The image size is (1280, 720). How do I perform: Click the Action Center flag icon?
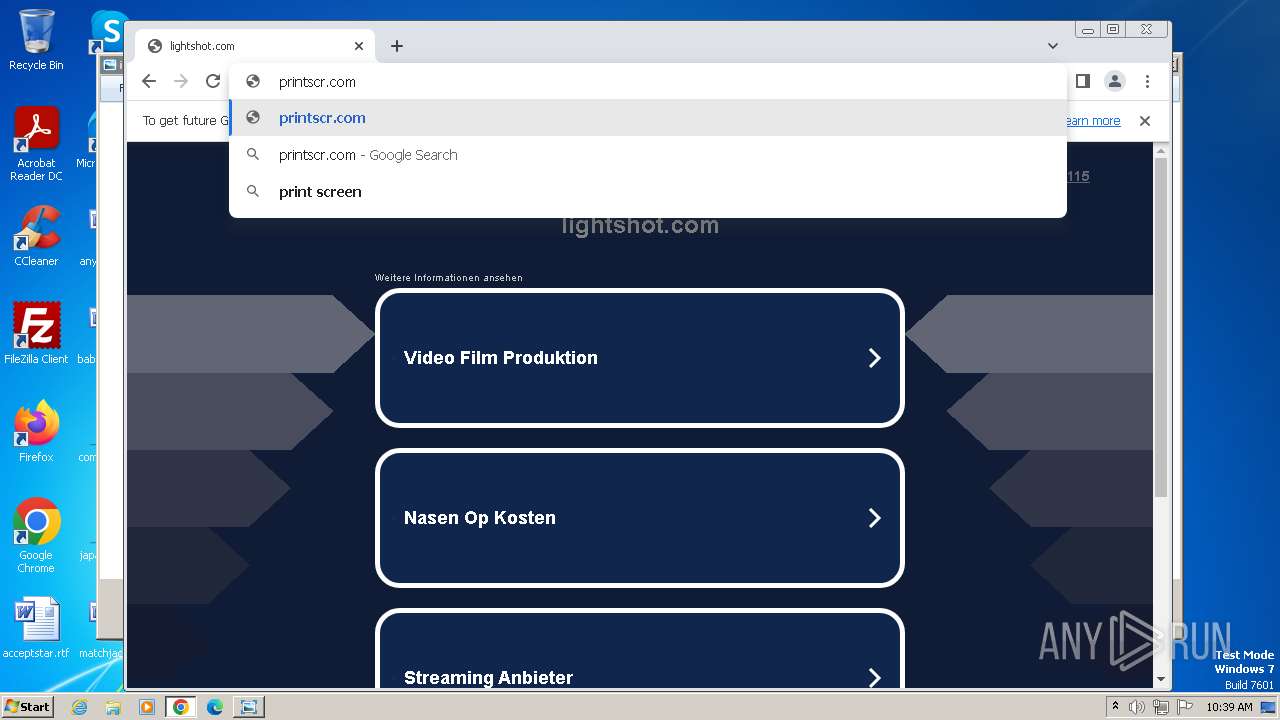pyautogui.click(x=1184, y=707)
